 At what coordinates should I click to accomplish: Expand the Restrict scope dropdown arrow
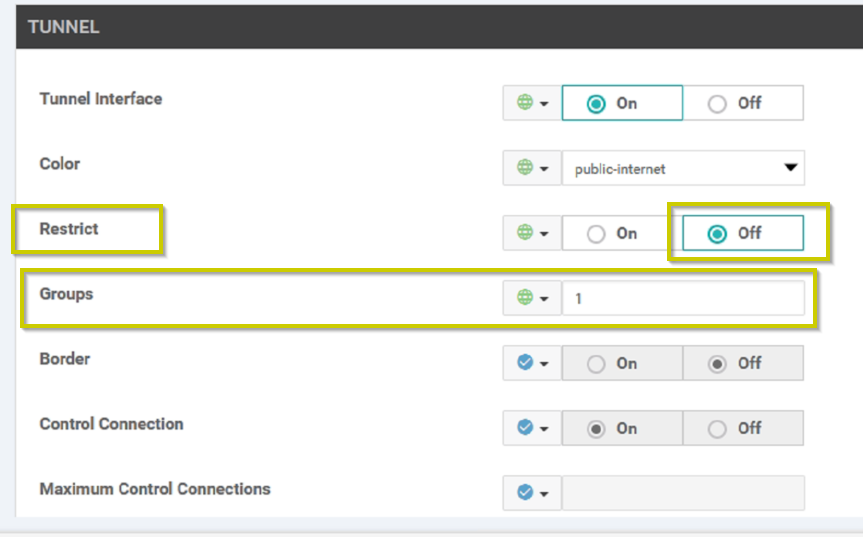click(x=544, y=234)
